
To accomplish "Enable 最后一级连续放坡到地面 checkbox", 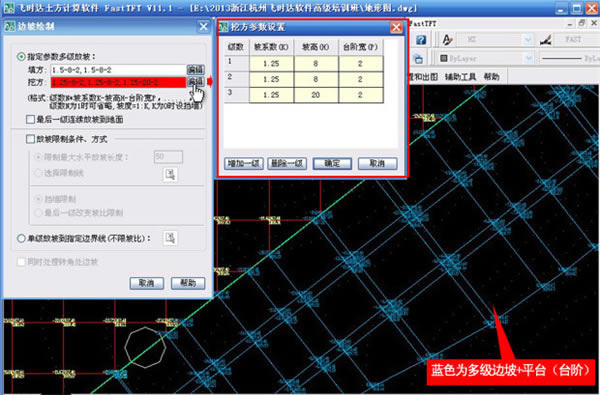I will 31,119.
